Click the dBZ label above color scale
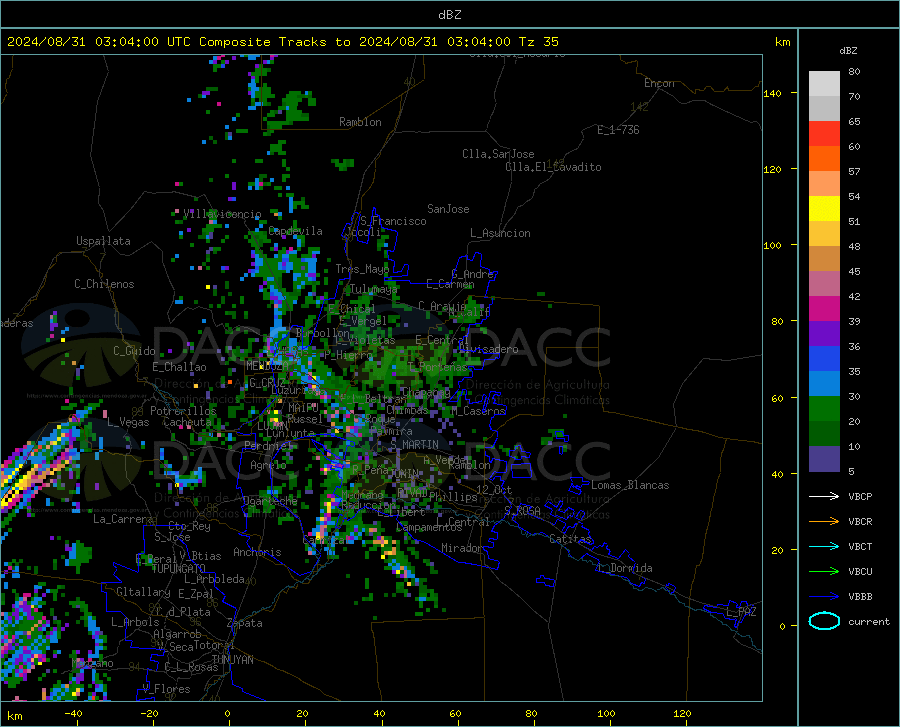 pos(848,50)
